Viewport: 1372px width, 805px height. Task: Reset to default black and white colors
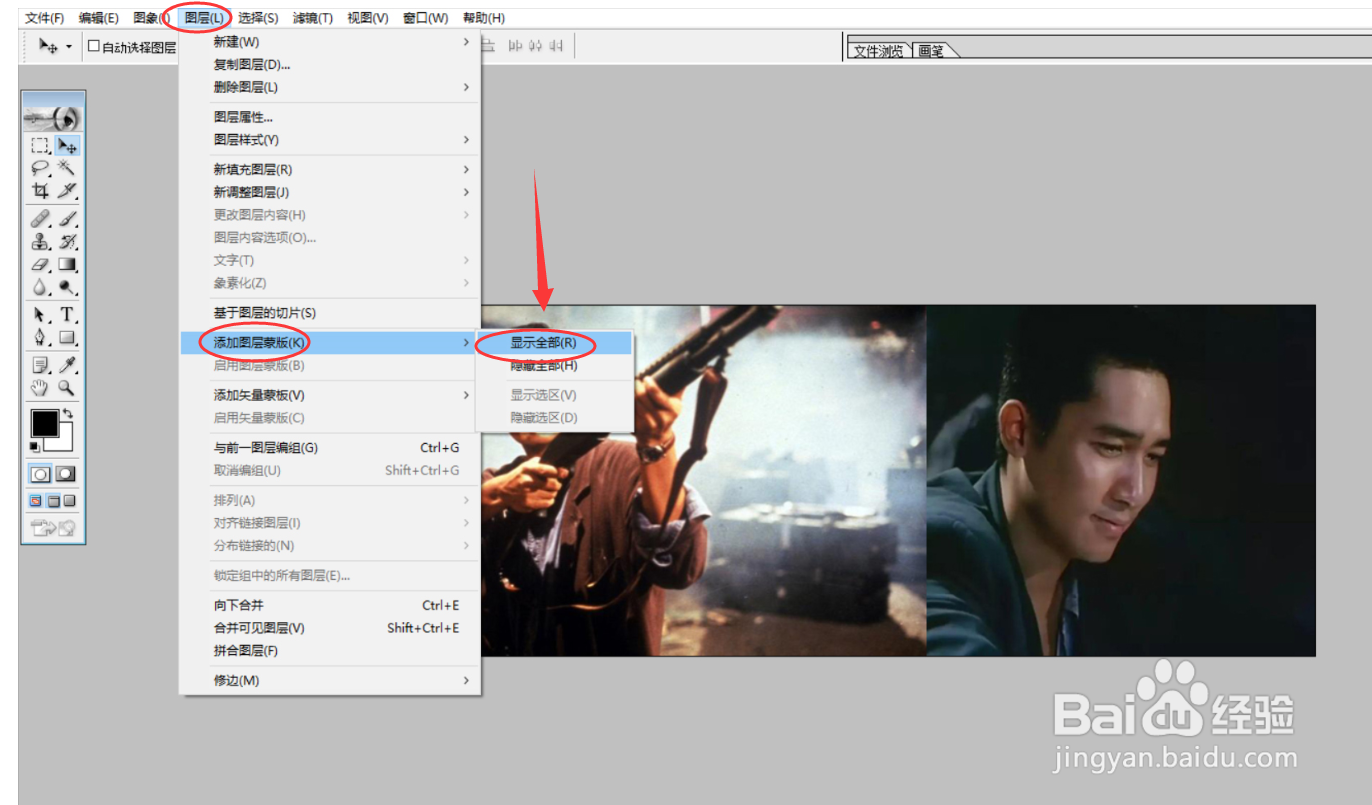(x=35, y=446)
